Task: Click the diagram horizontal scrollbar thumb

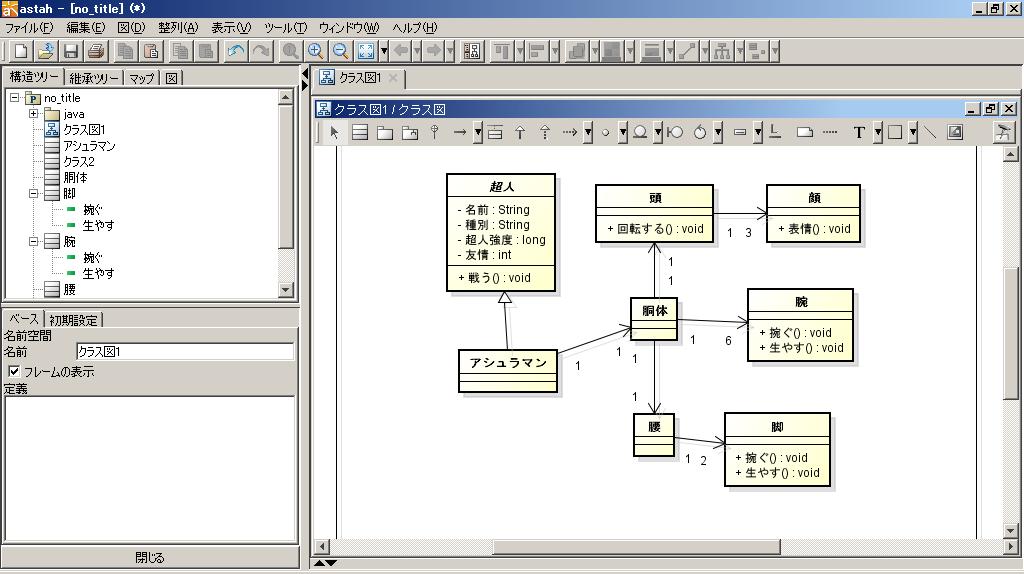Action: click(x=636, y=547)
